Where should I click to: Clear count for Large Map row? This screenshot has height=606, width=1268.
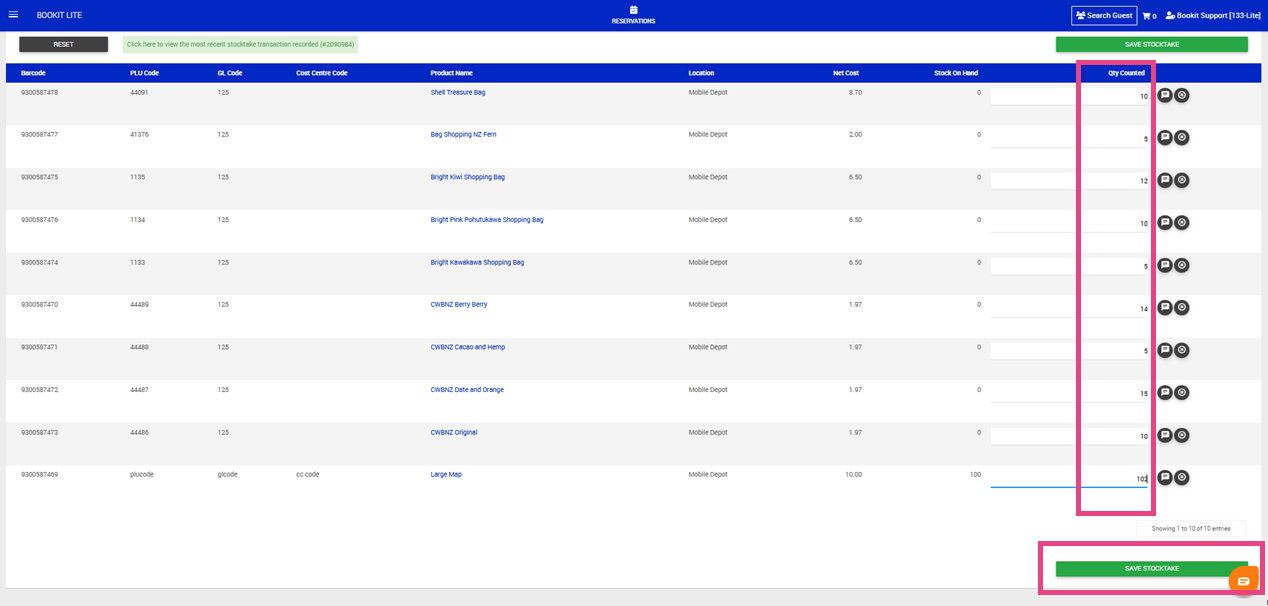pos(1182,478)
